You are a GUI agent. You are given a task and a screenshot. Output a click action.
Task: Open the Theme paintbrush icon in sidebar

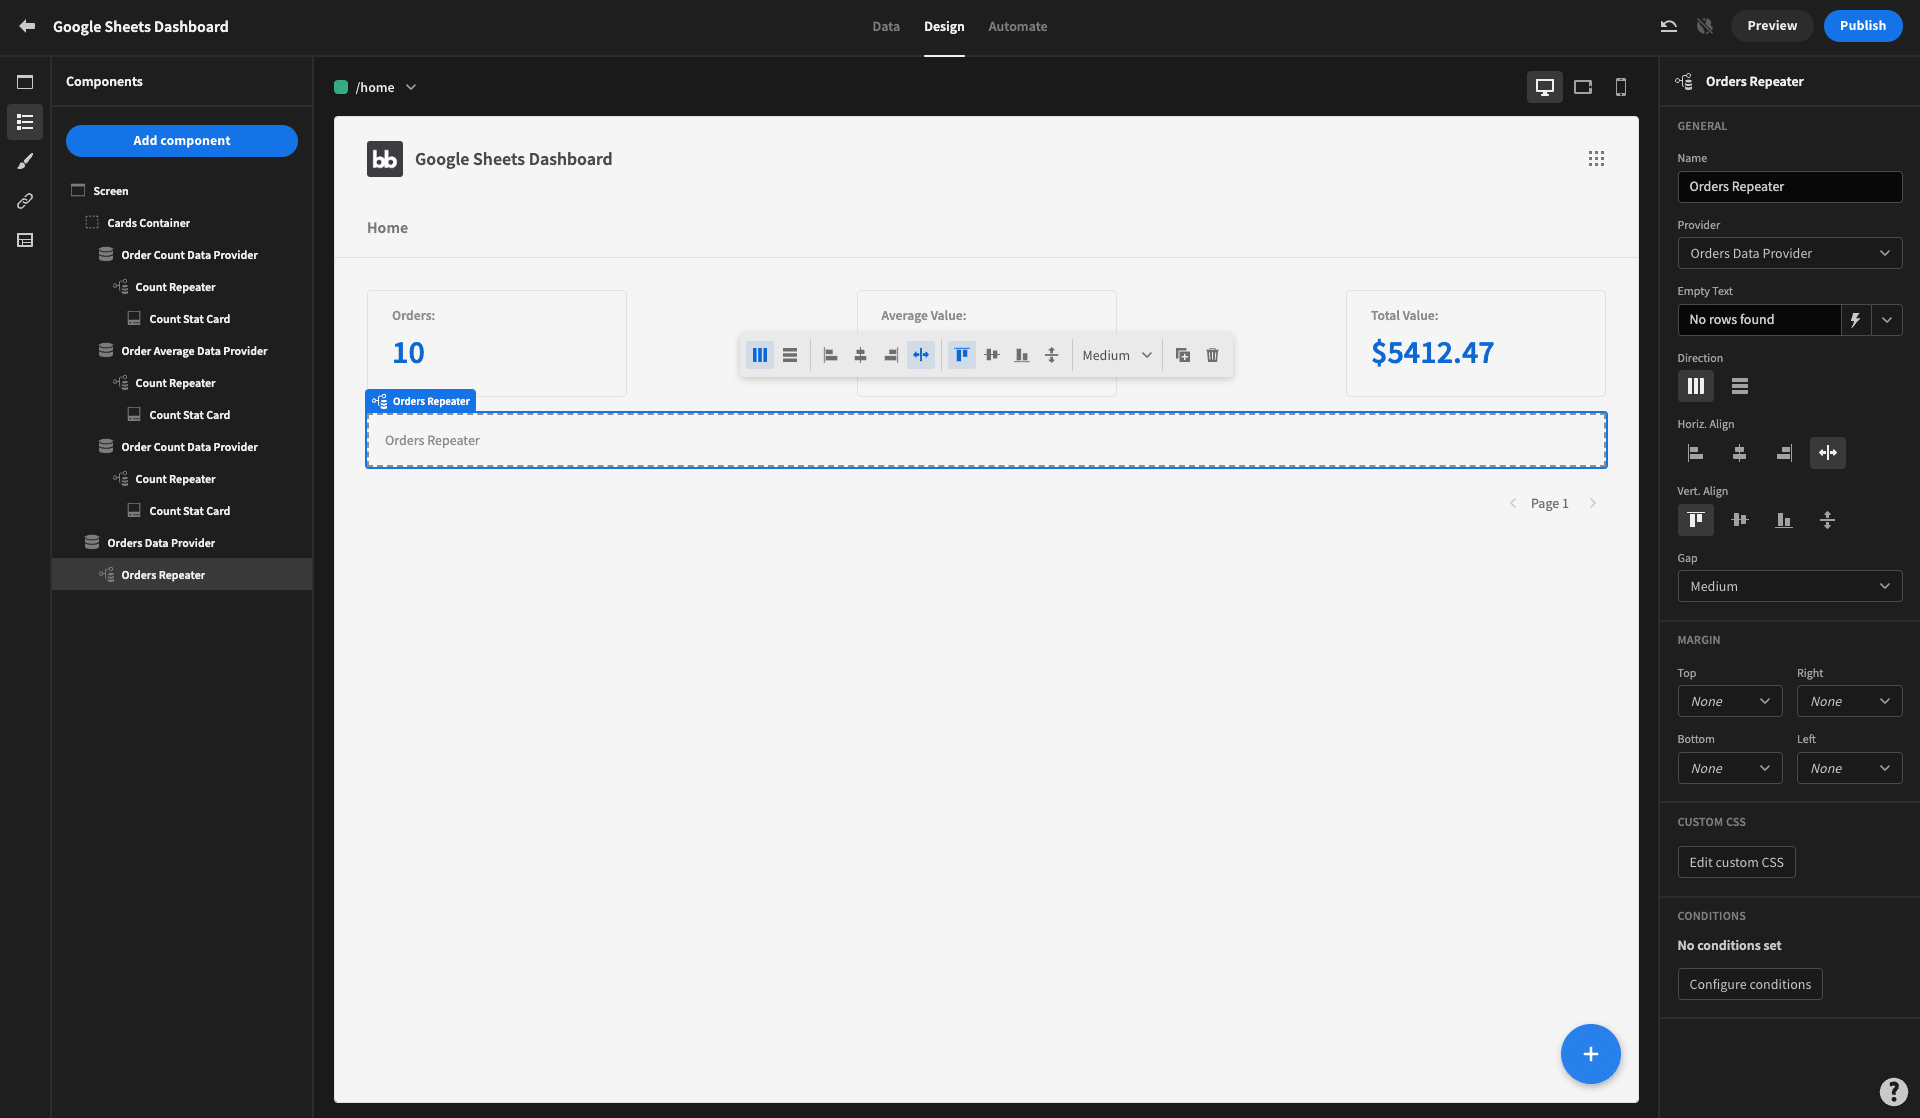tap(25, 161)
